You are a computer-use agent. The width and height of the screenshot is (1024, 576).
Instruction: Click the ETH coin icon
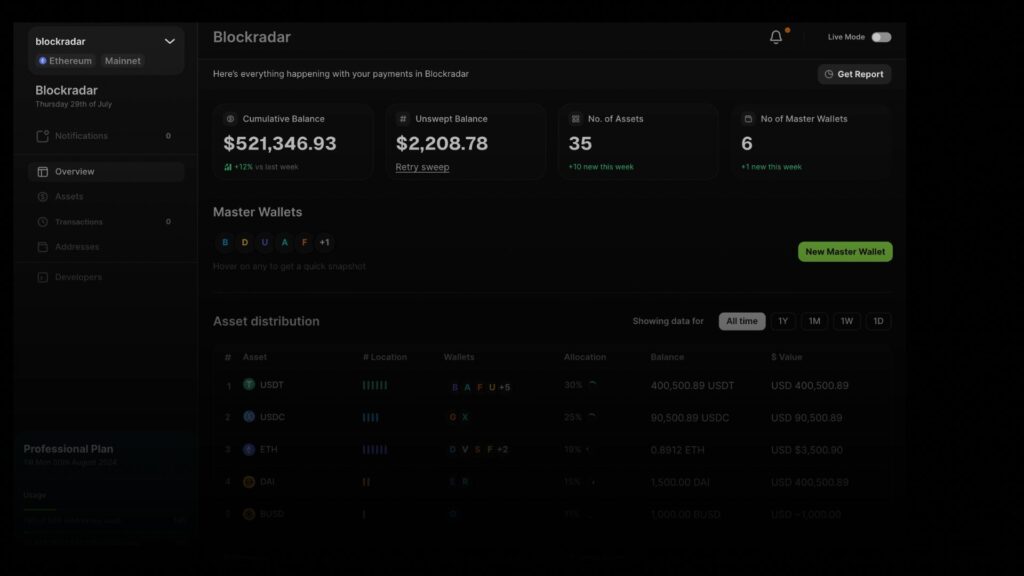[249, 449]
